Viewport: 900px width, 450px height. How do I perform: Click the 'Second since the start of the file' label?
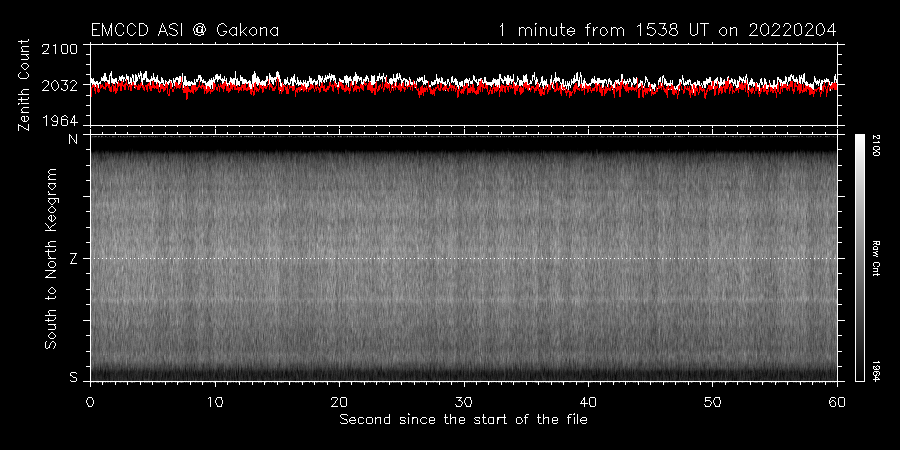[463, 420]
